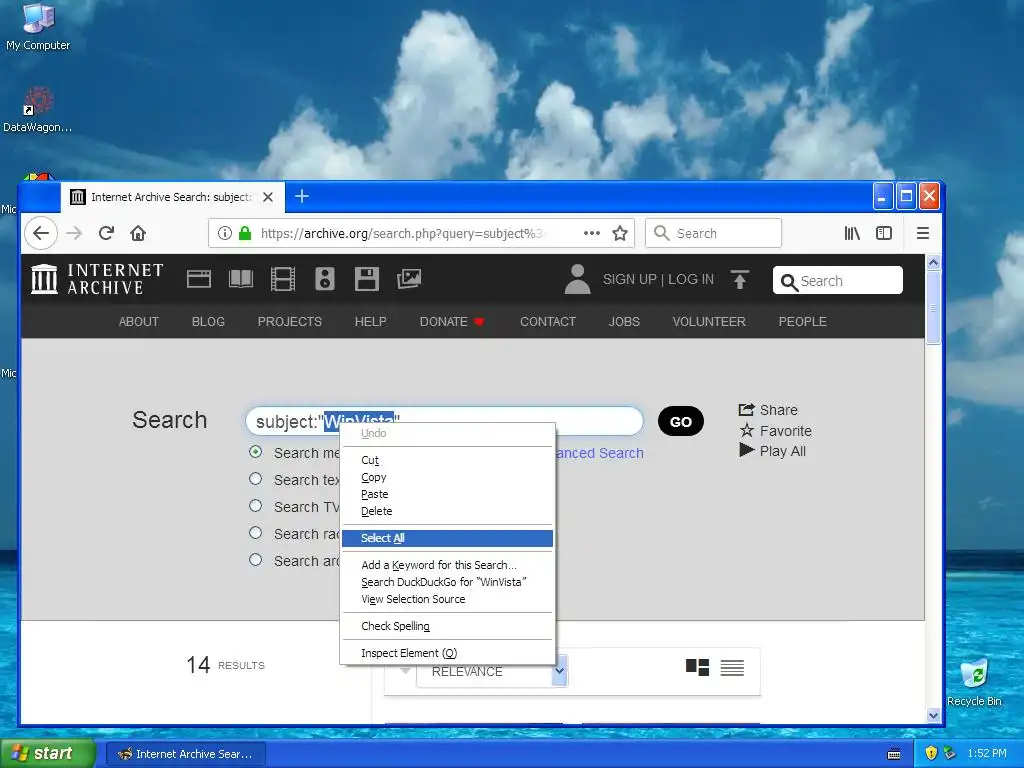Open the VOLUNTEER nav link
The image size is (1024, 768).
tap(709, 321)
